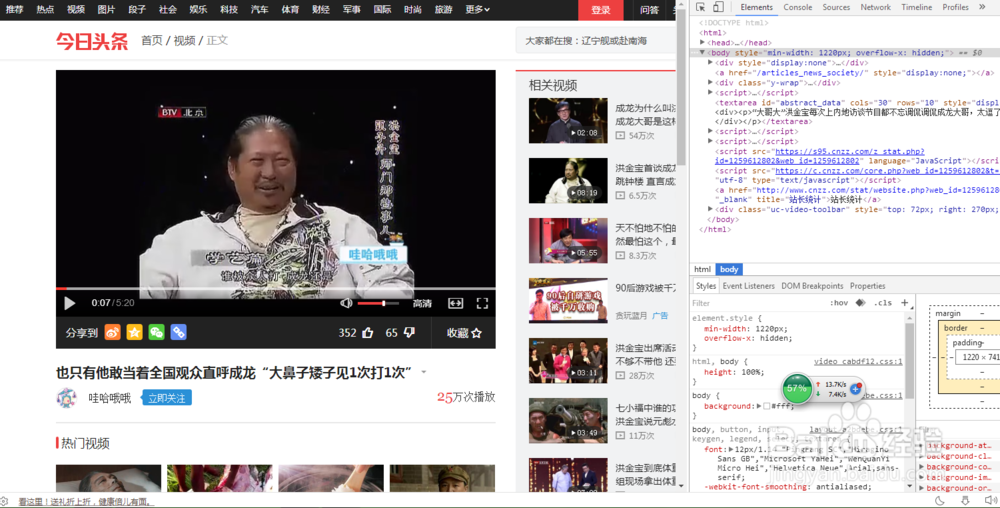Switch to DevTools Timeline tab

click(x=916, y=7)
